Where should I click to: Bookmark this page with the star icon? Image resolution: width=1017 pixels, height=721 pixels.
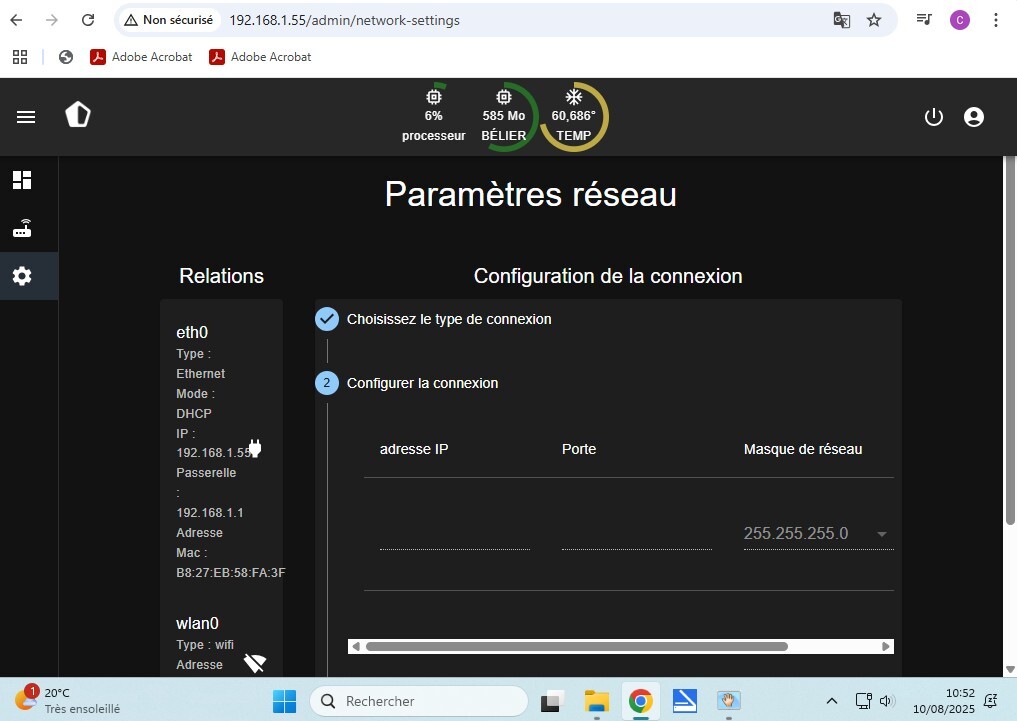click(x=874, y=20)
